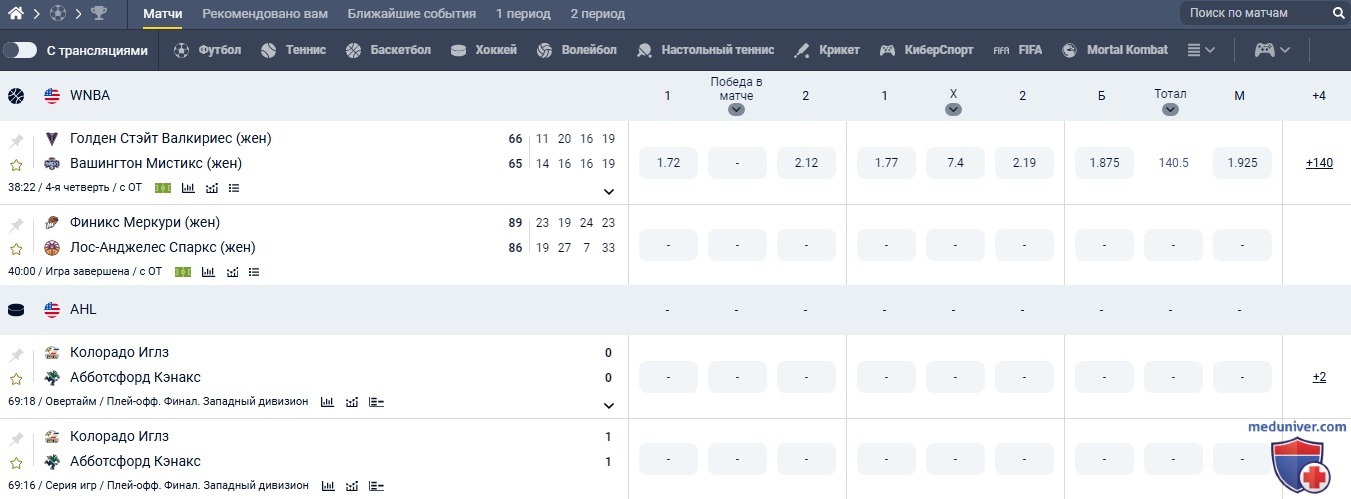The image size is (1351, 499).
Task: Filter matches by Настольный теннис
Action: [x=705, y=50]
